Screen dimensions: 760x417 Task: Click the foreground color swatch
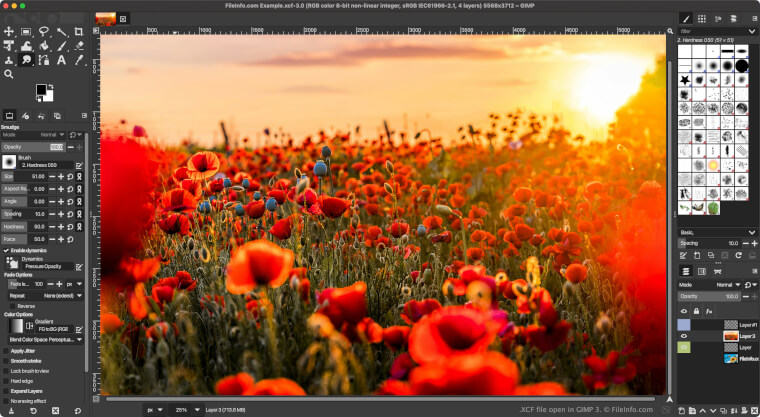click(42, 91)
